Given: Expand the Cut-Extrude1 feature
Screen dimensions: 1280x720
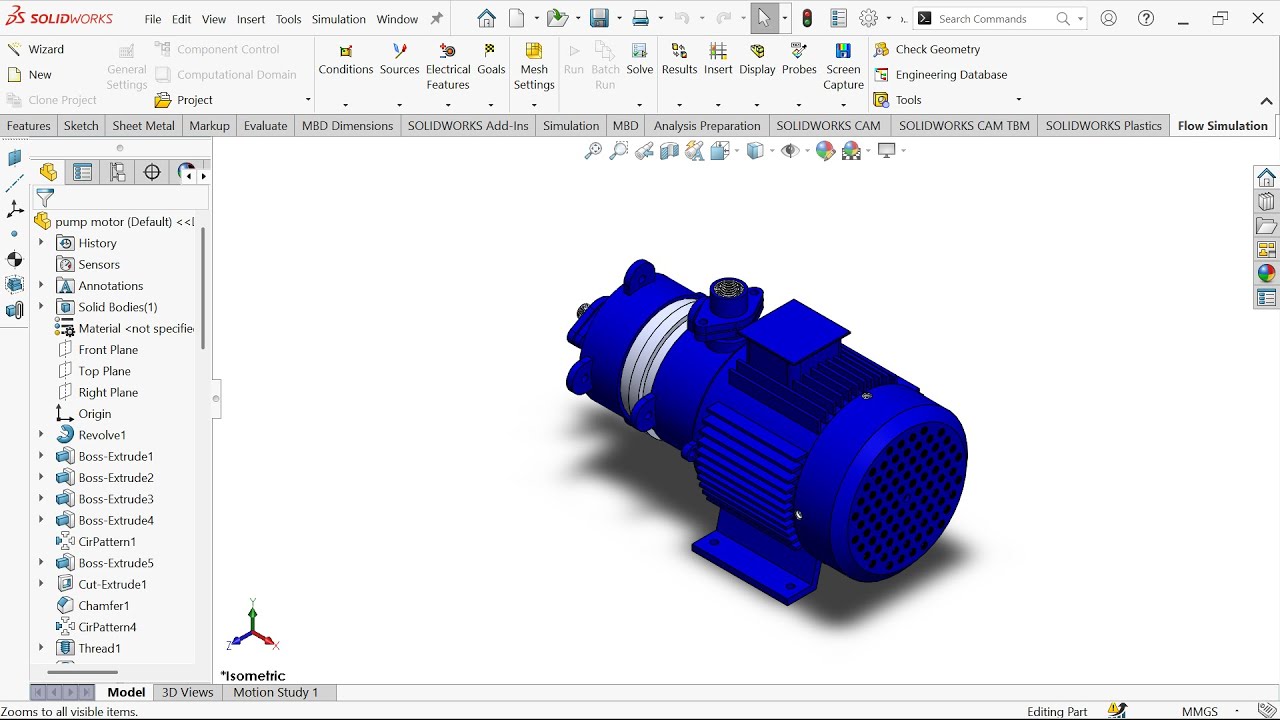Looking at the screenshot, I should (41, 584).
